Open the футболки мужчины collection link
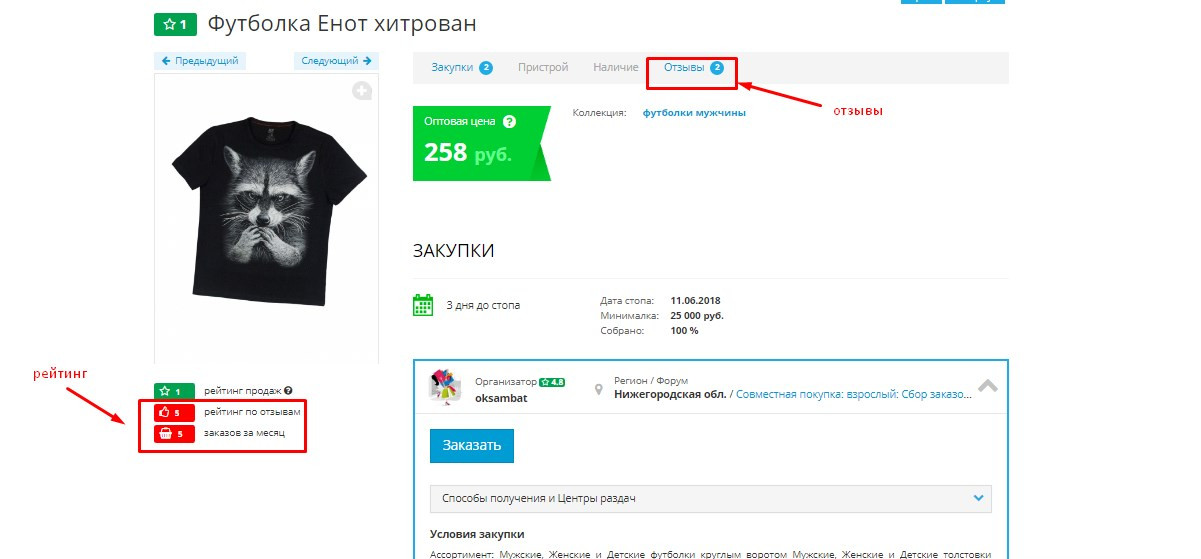The height and width of the screenshot is (559, 1201). coord(694,113)
